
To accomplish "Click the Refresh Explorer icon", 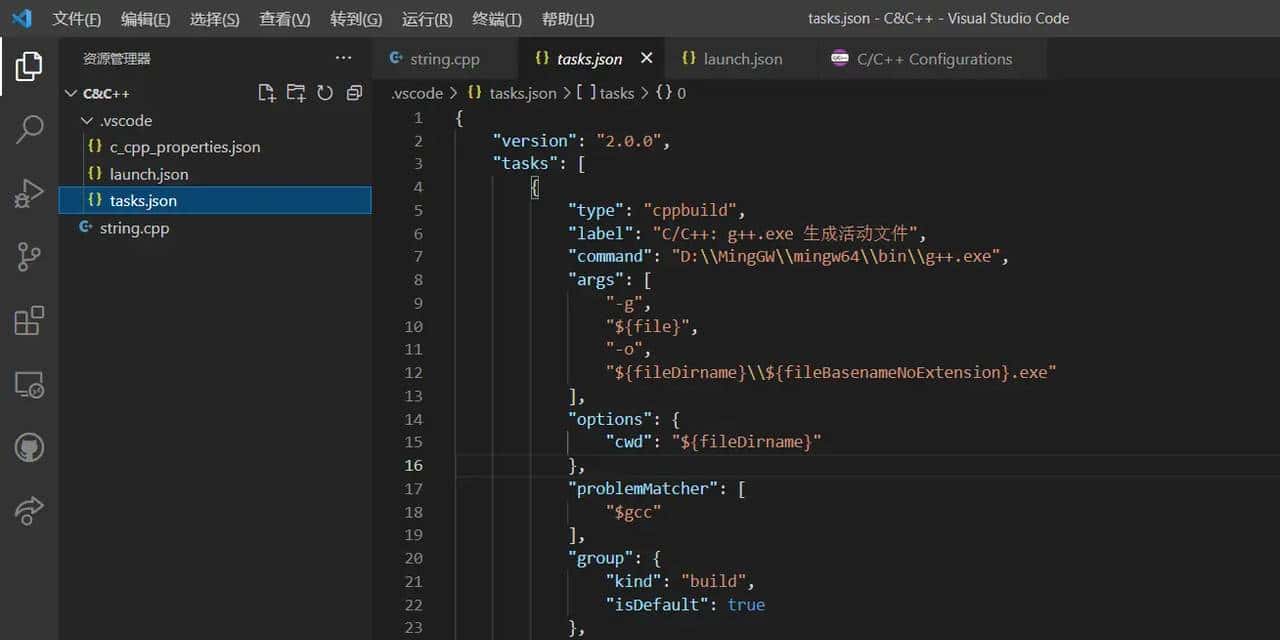I will point(325,92).
